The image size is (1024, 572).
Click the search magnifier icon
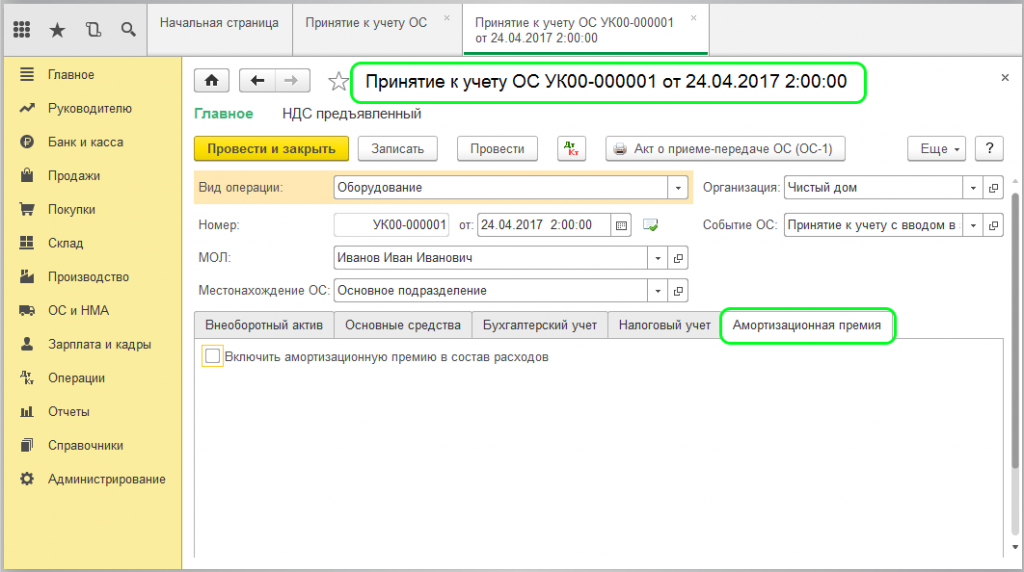pyautogui.click(x=128, y=30)
